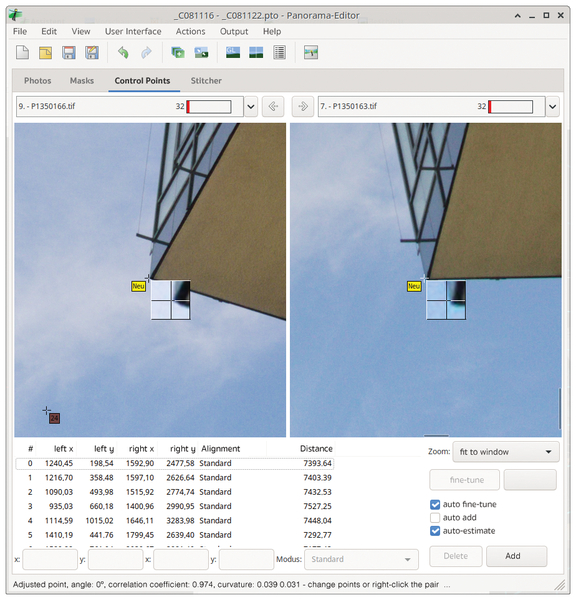Click the Save As toolbar icon
Screen dimensions: 576x600
click(x=92, y=52)
